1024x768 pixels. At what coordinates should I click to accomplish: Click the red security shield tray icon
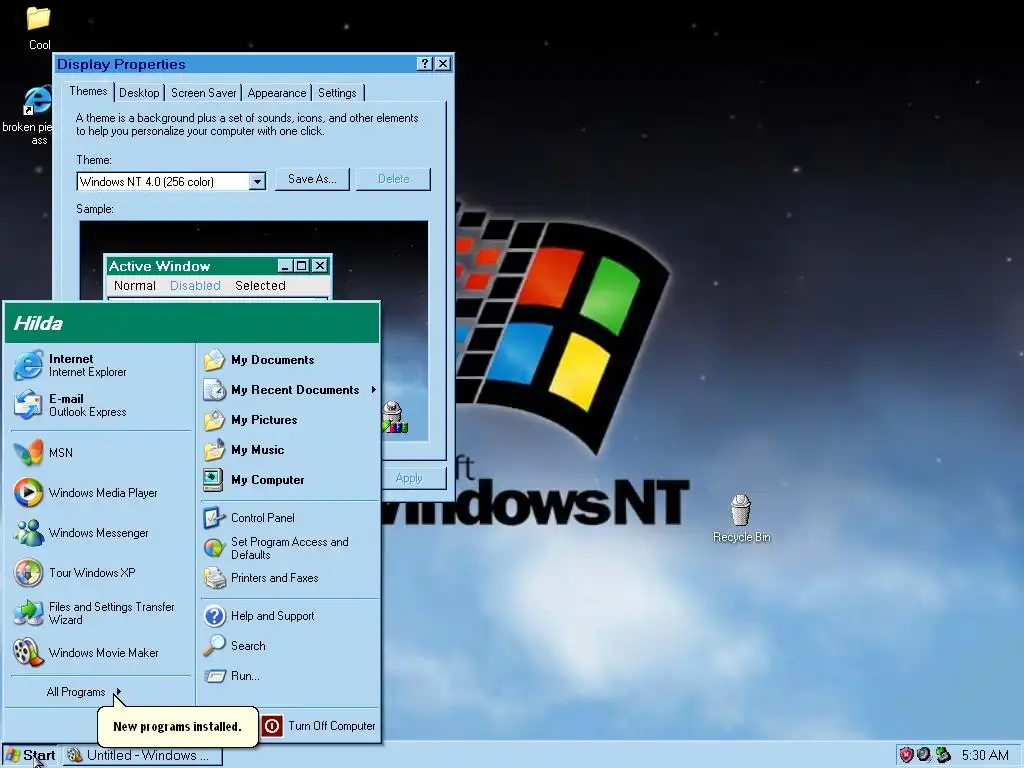[x=906, y=755]
